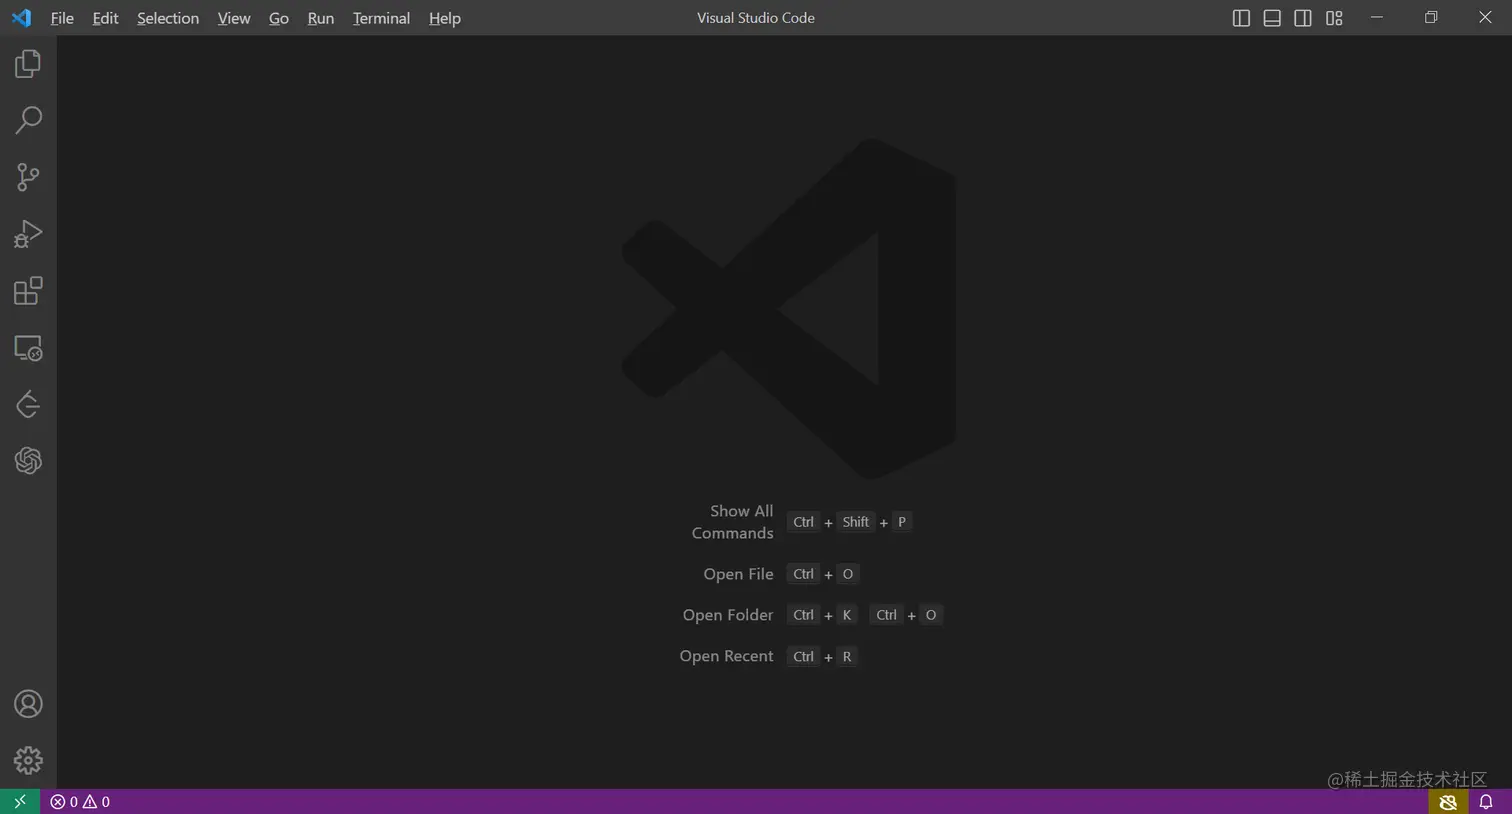Click the Shift key hint

(856, 522)
